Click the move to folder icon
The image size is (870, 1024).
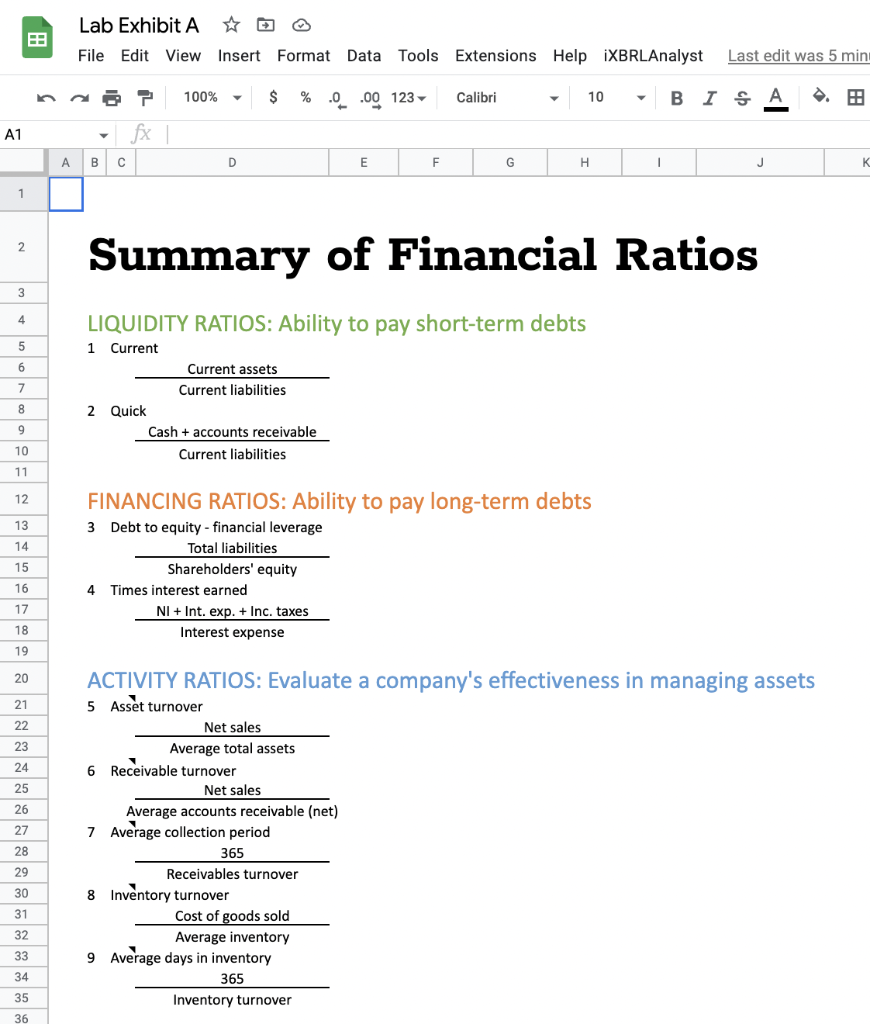tap(265, 25)
